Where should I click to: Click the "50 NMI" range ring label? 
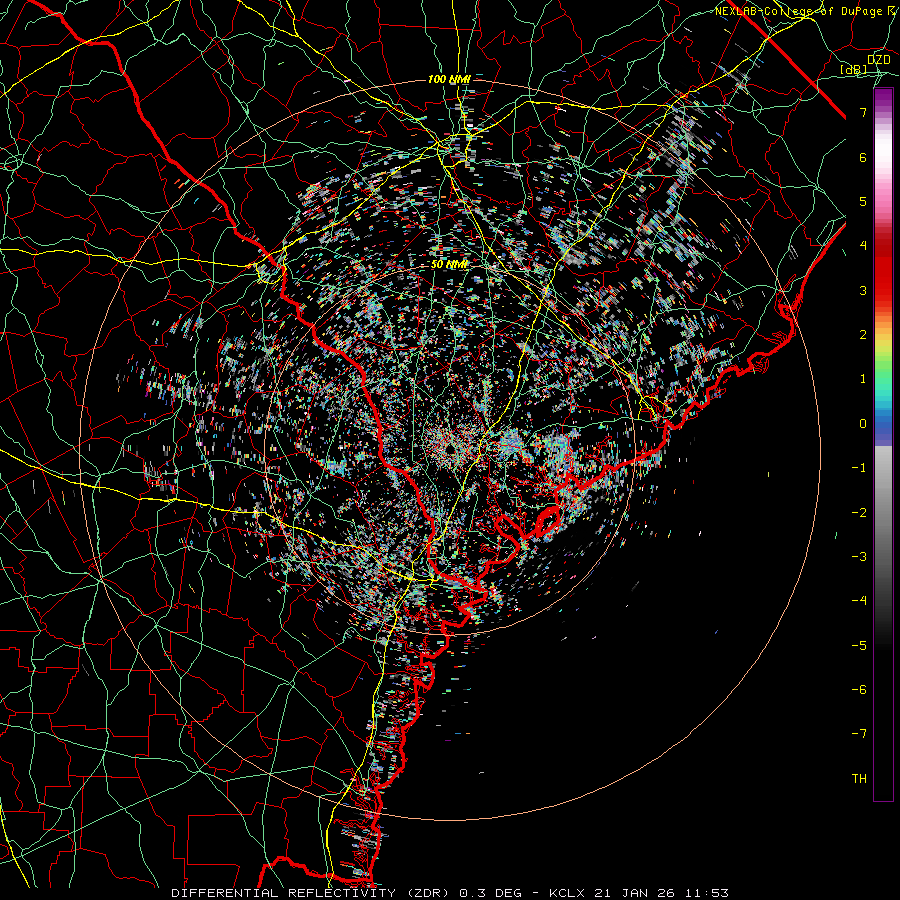coord(449,264)
